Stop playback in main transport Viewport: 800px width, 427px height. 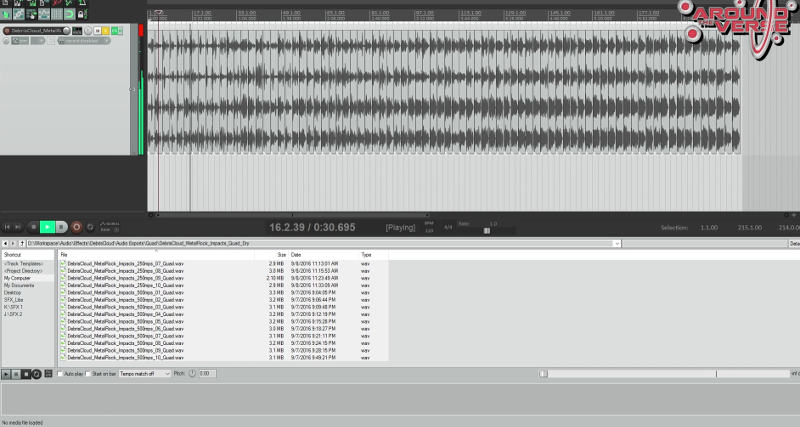point(34,227)
